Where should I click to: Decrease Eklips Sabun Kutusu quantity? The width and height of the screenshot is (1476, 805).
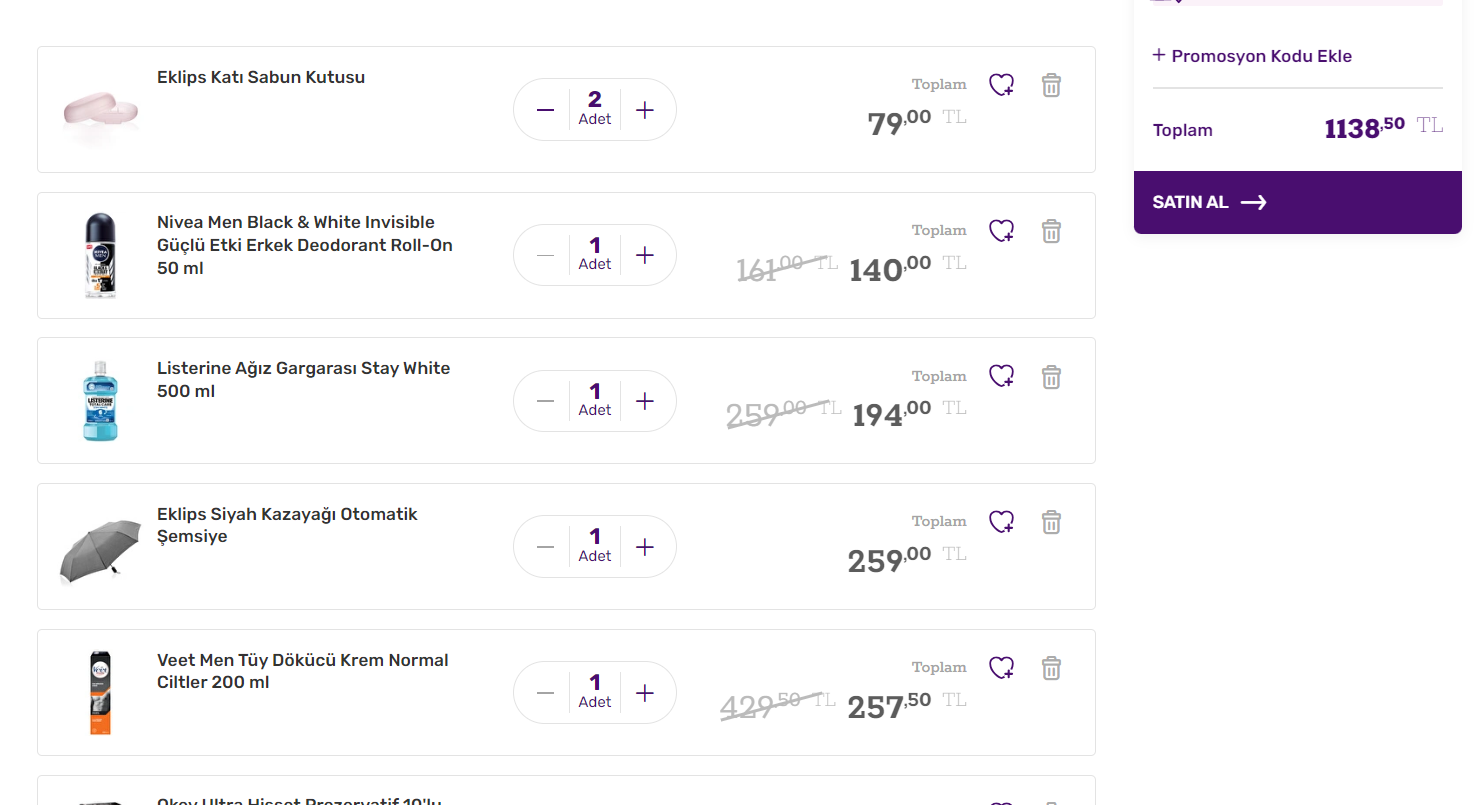pos(545,110)
